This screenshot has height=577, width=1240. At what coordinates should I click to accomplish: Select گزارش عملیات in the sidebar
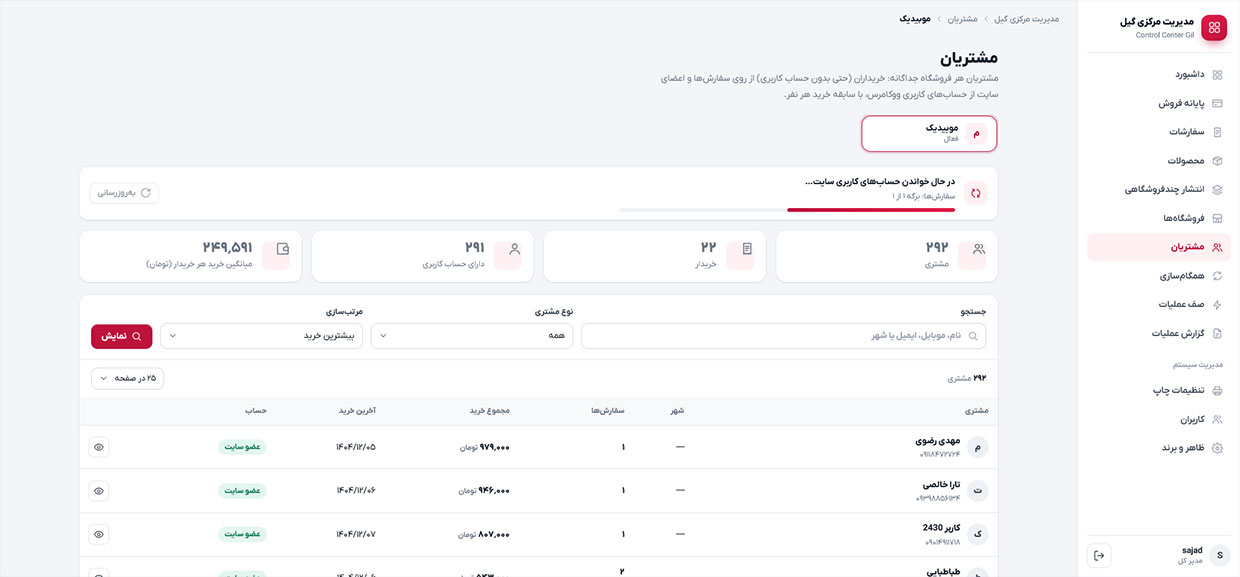(x=1159, y=333)
